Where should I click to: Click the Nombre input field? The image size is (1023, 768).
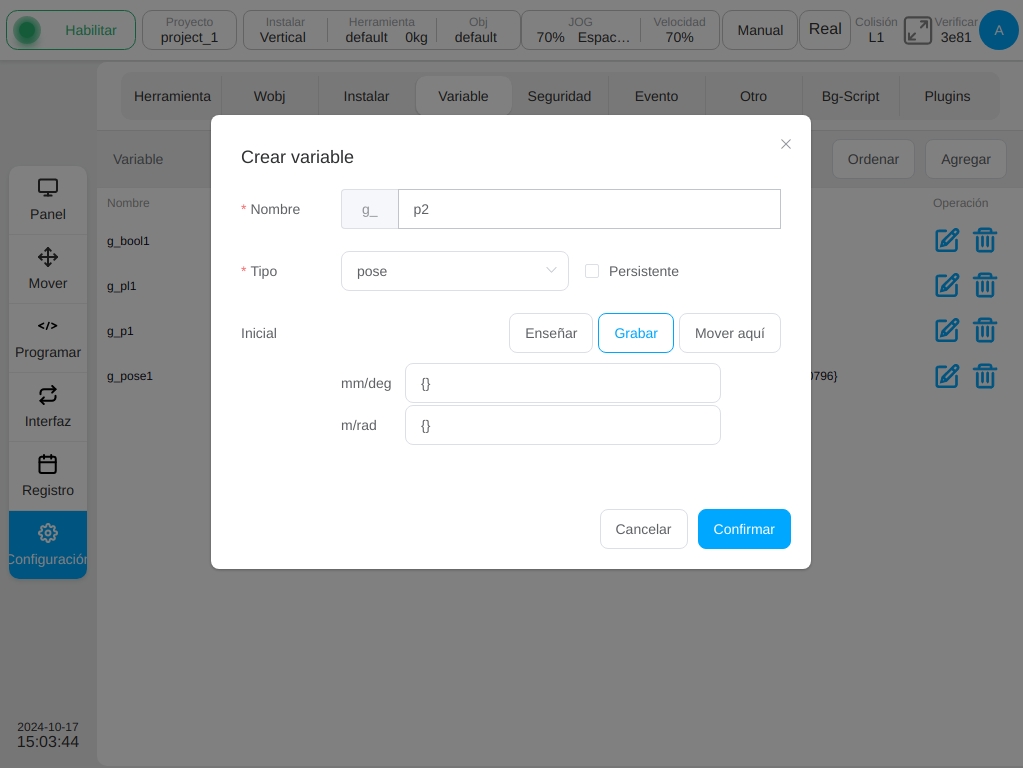(589, 209)
